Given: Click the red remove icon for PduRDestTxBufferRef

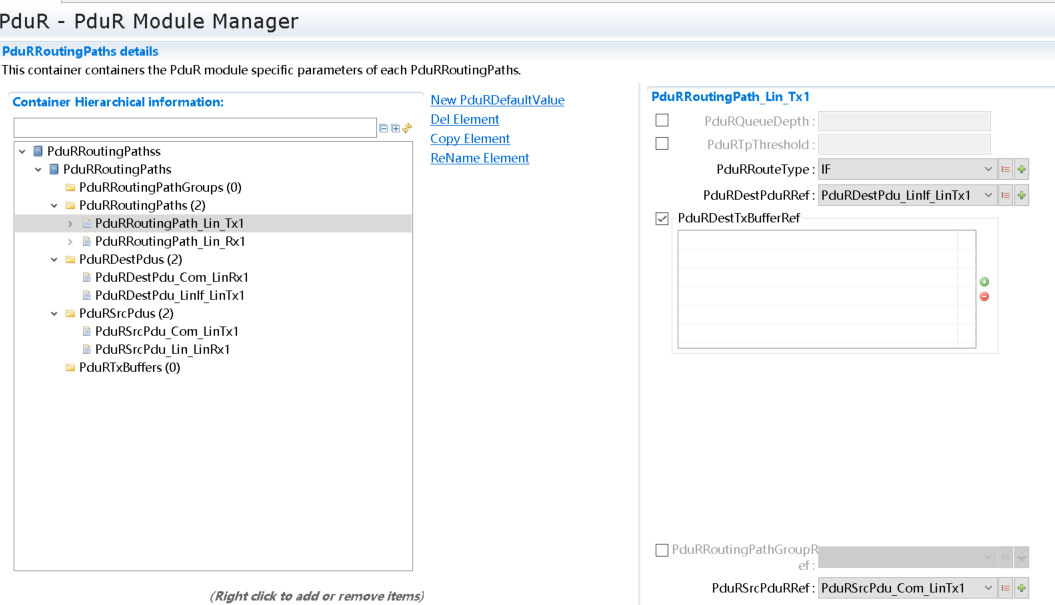Looking at the screenshot, I should (x=984, y=297).
